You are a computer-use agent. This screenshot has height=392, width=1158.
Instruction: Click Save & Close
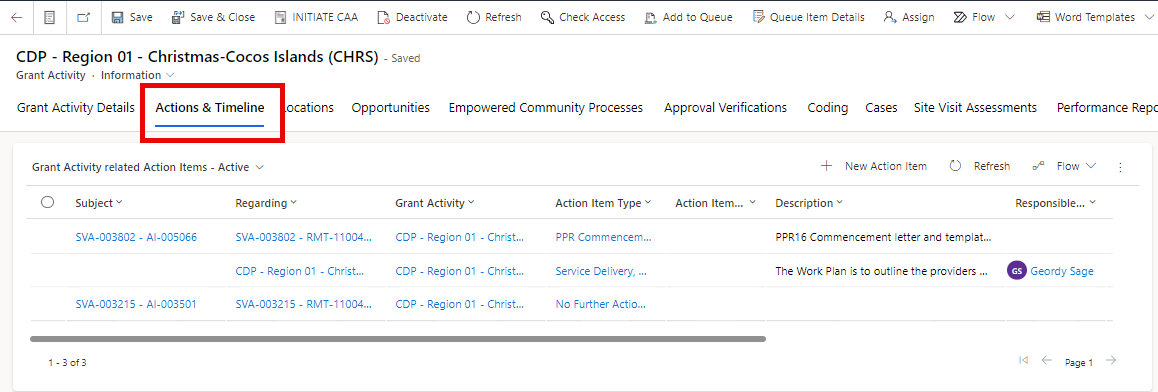pyautogui.click(x=213, y=17)
